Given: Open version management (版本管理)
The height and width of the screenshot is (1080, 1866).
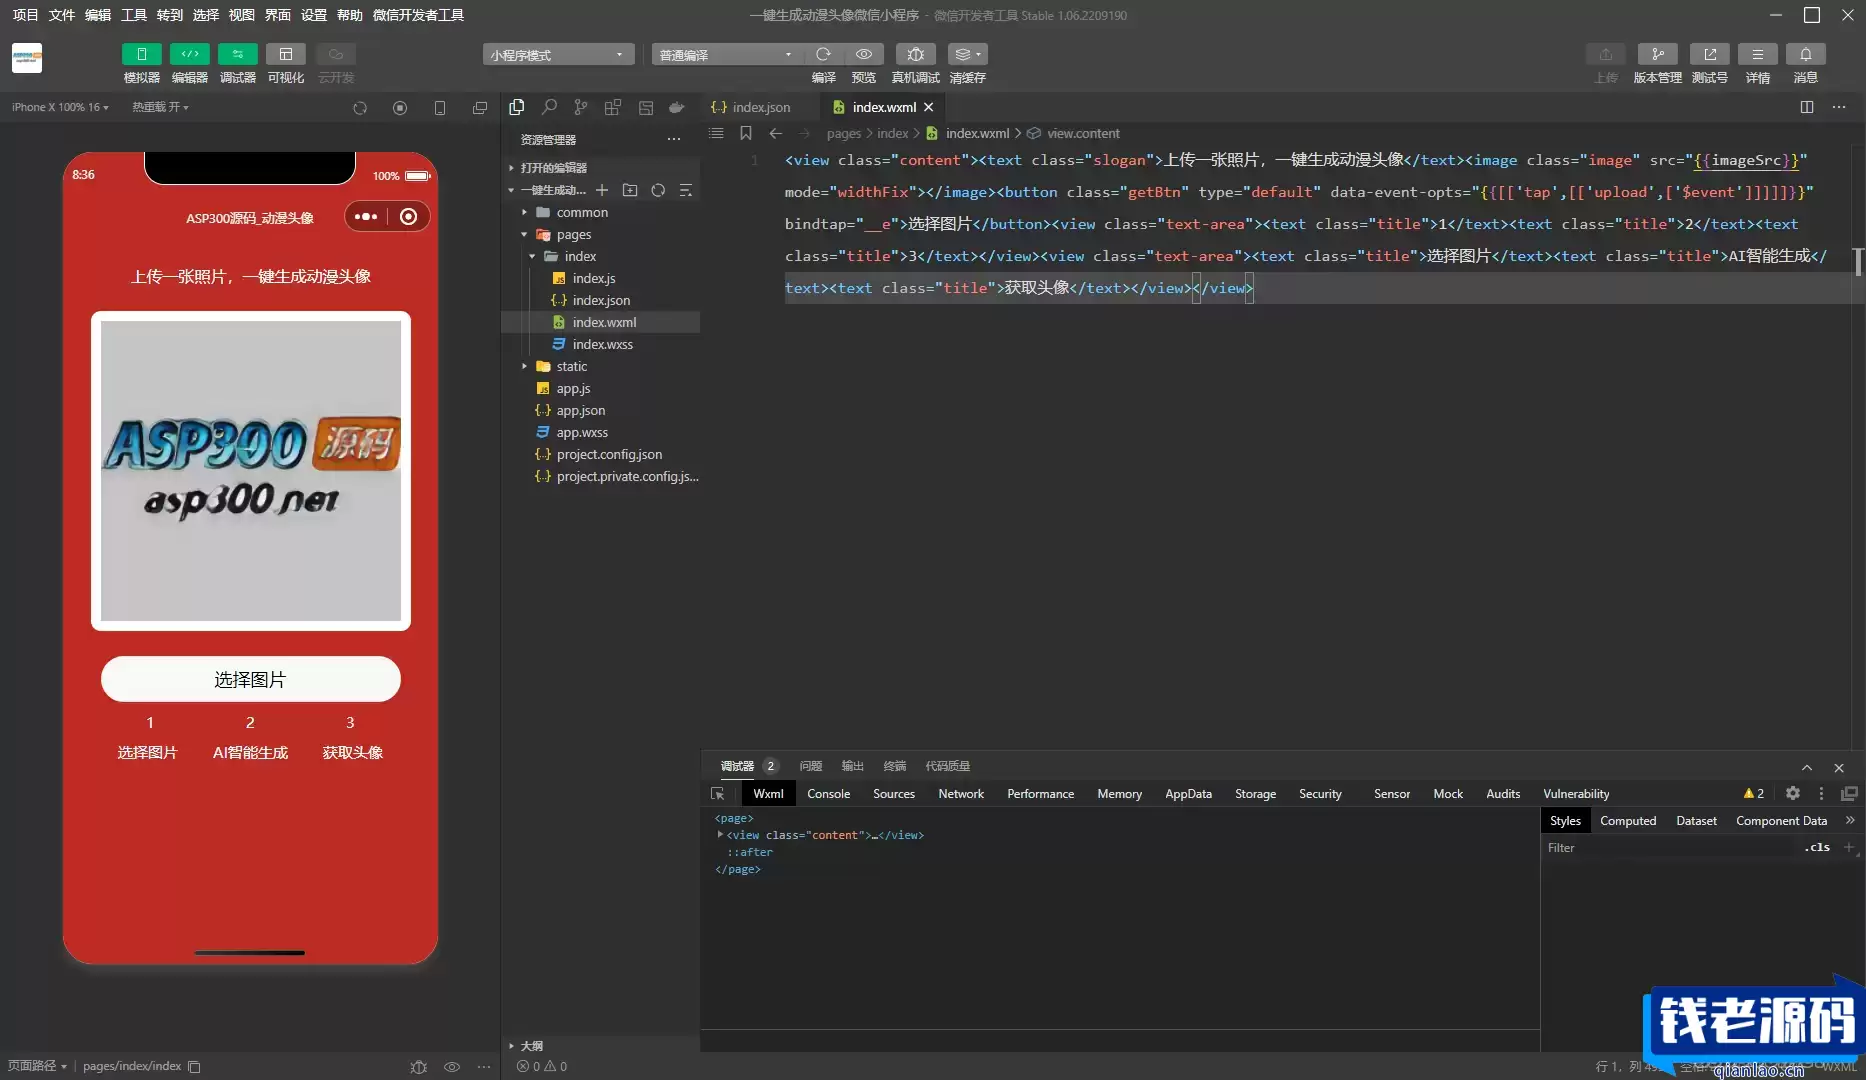Looking at the screenshot, I should tap(1657, 54).
